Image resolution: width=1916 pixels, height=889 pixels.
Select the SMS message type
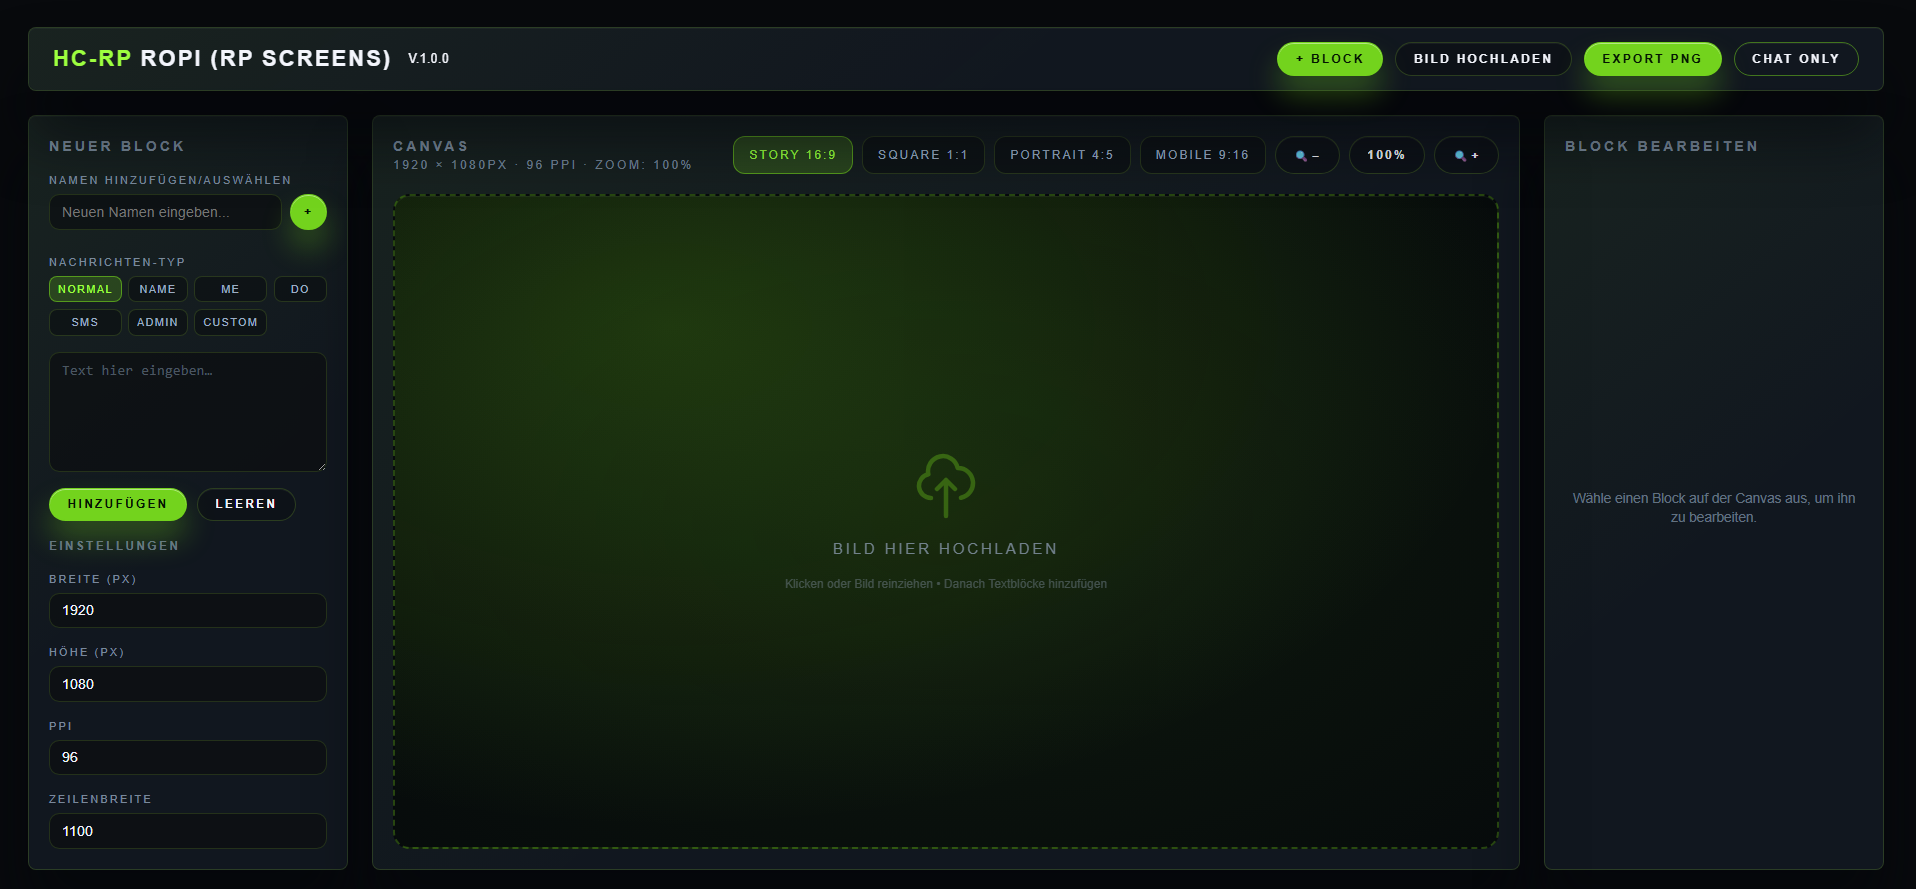(85, 322)
